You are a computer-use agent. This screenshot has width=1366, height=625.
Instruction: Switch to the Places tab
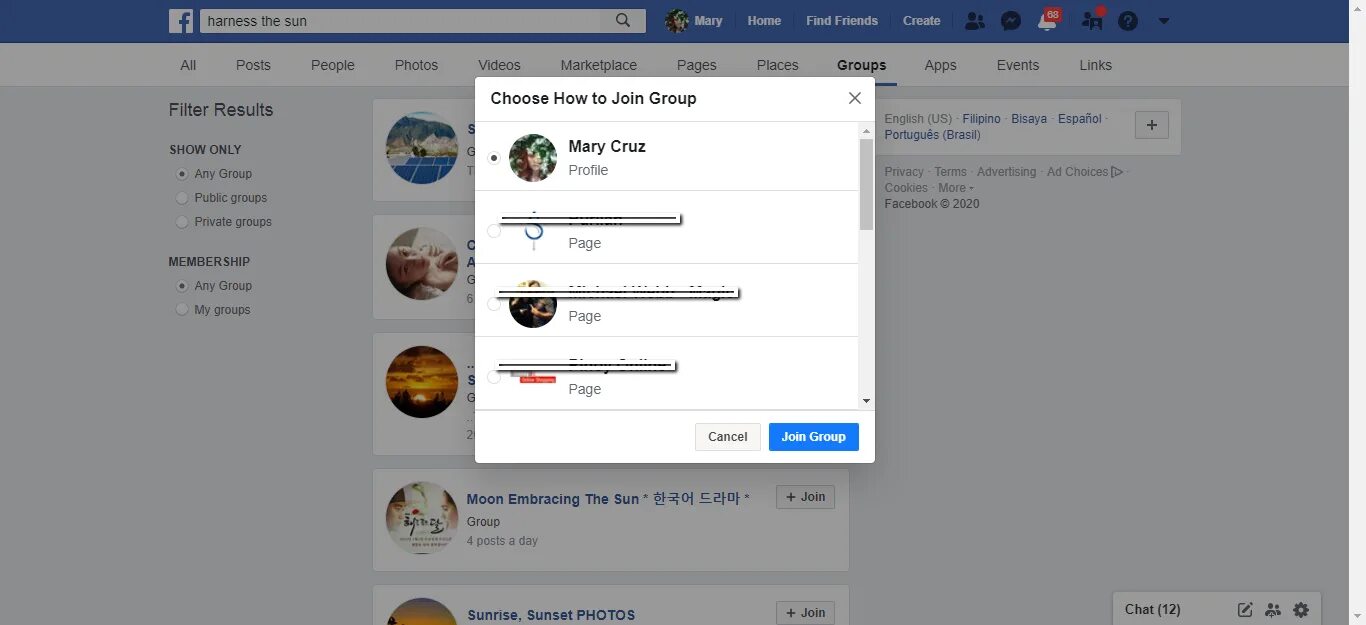[x=777, y=65]
